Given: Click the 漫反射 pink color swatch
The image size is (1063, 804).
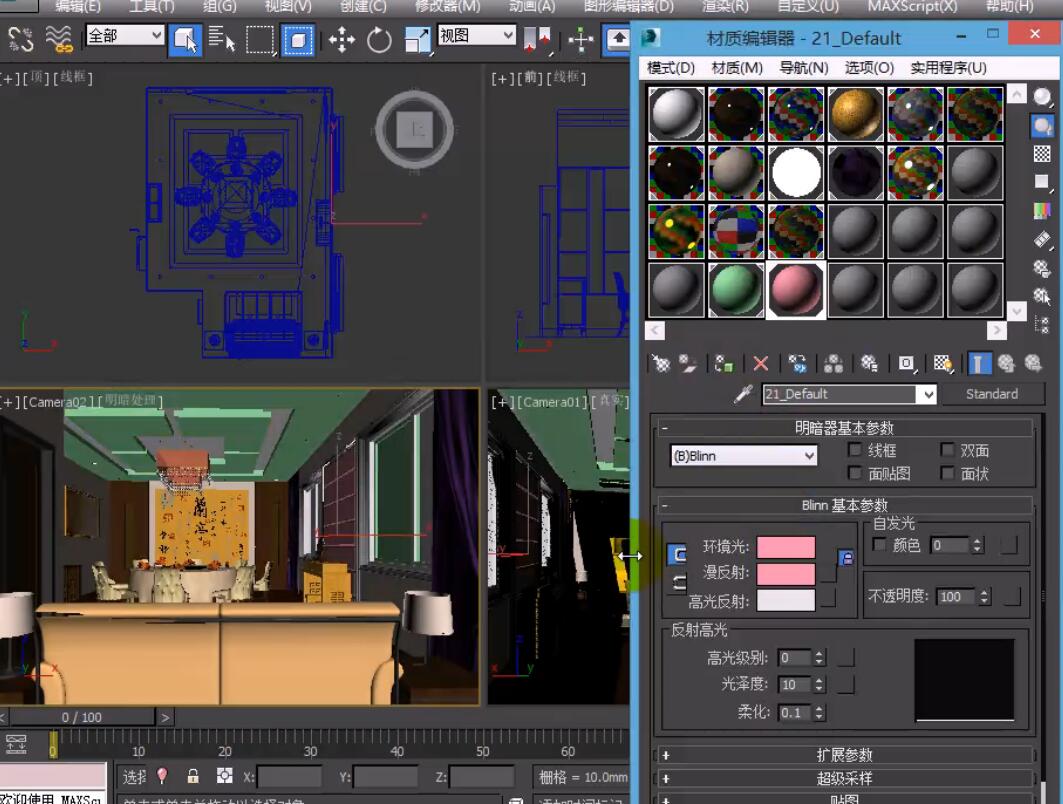Looking at the screenshot, I should [785, 574].
